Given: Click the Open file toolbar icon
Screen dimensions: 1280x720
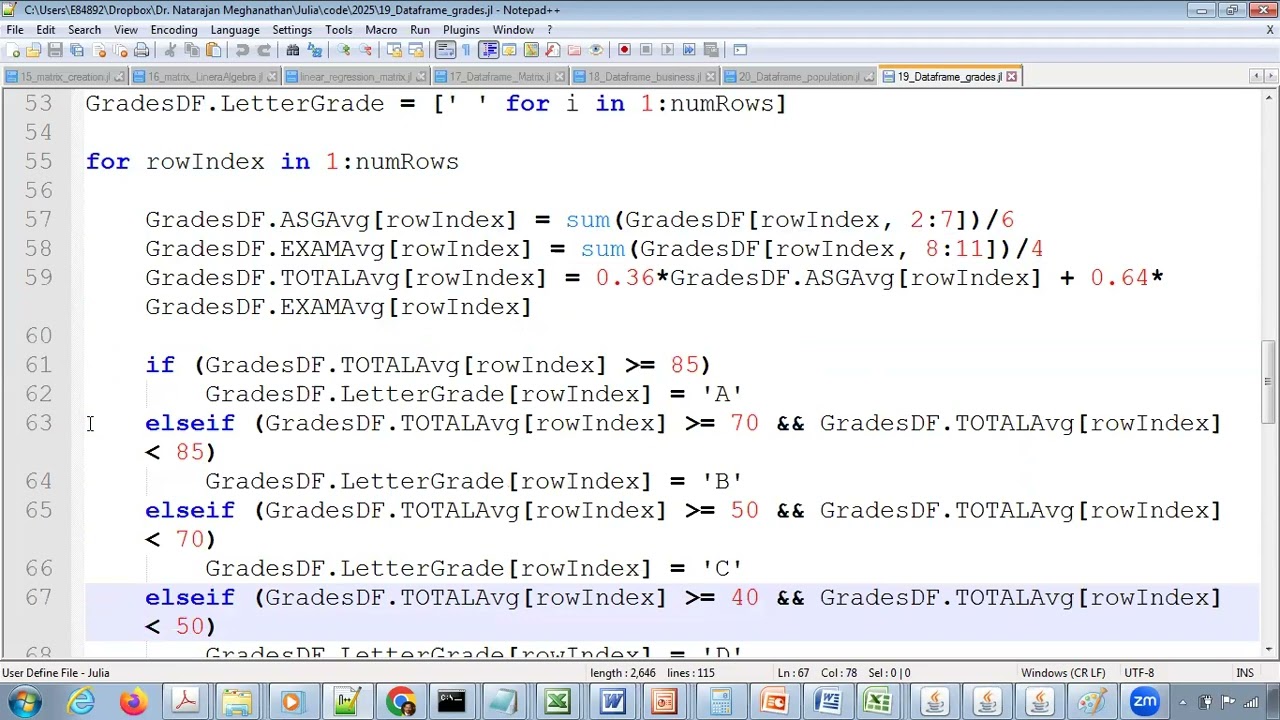Looking at the screenshot, I should 33,50.
